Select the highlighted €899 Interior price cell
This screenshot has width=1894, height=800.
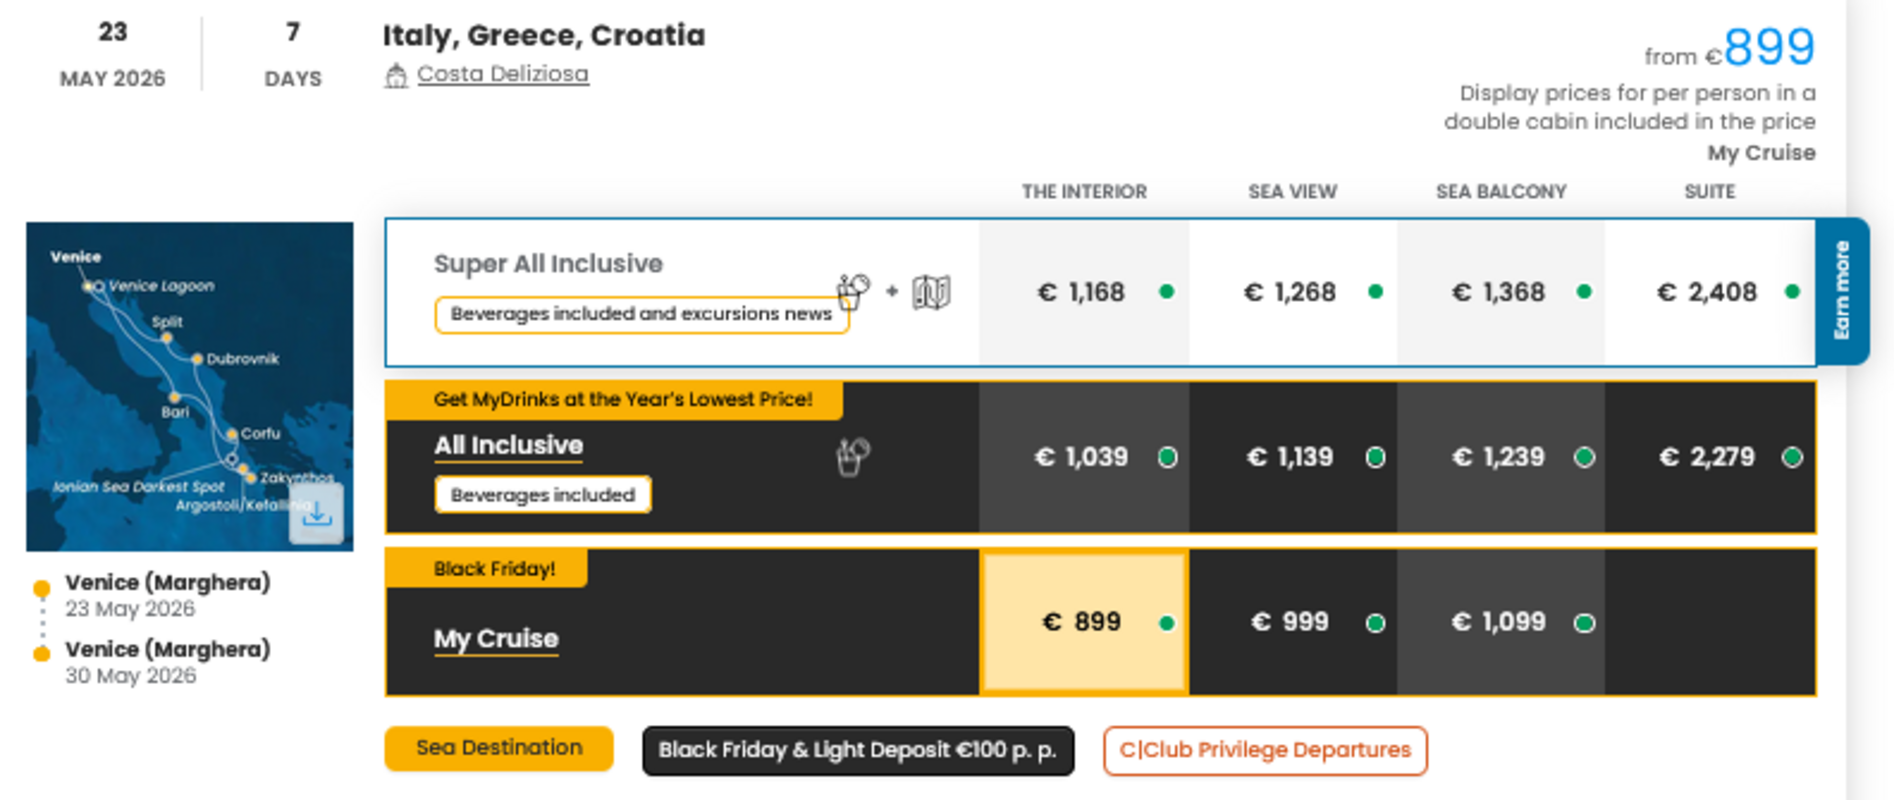point(1082,621)
